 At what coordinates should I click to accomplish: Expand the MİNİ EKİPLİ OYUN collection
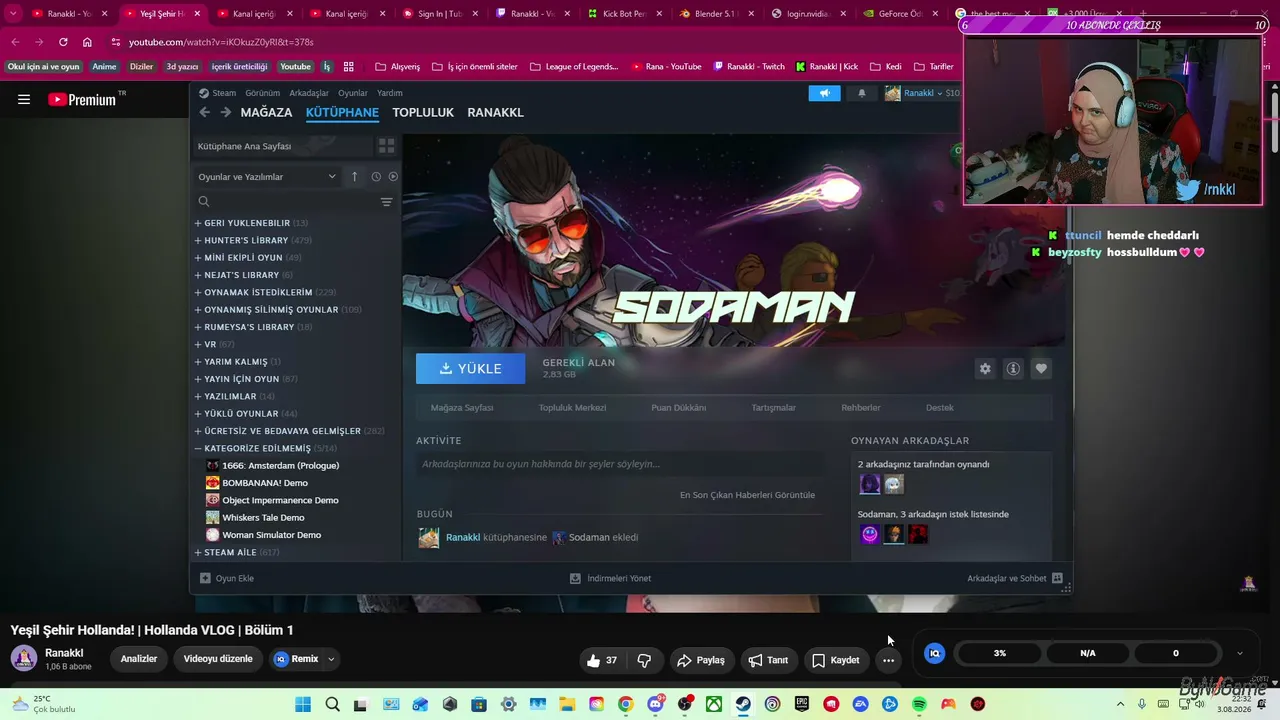click(198, 258)
